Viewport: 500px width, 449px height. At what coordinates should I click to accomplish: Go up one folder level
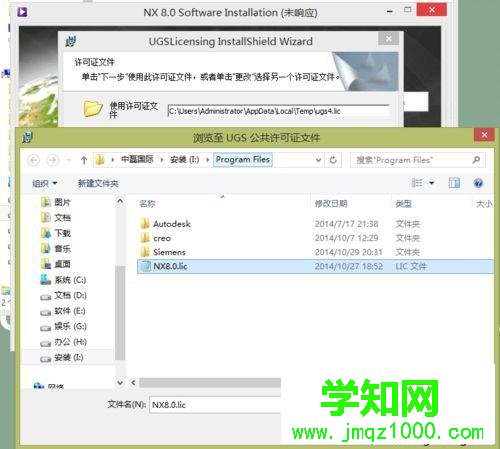click(x=84, y=160)
